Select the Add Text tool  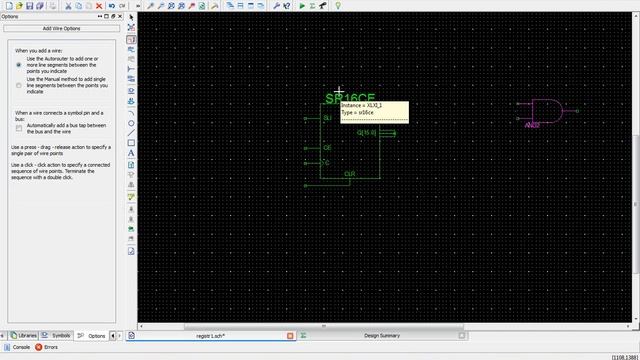click(x=131, y=153)
